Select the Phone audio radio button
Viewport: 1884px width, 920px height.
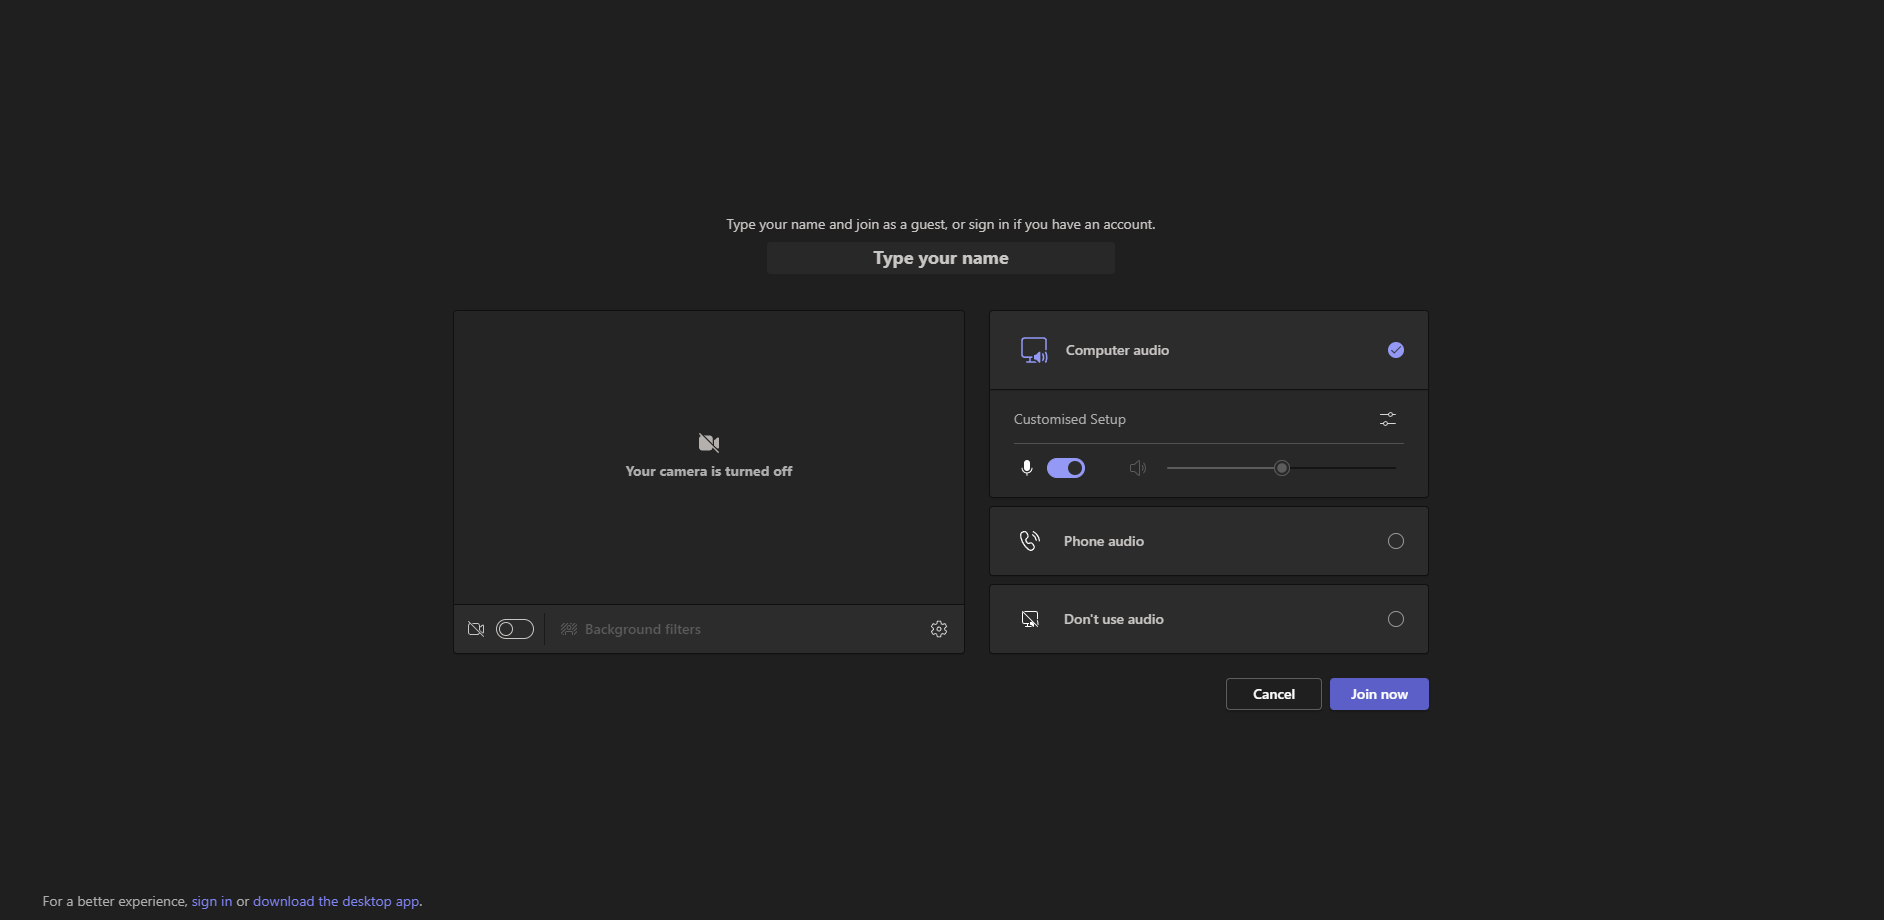point(1395,541)
